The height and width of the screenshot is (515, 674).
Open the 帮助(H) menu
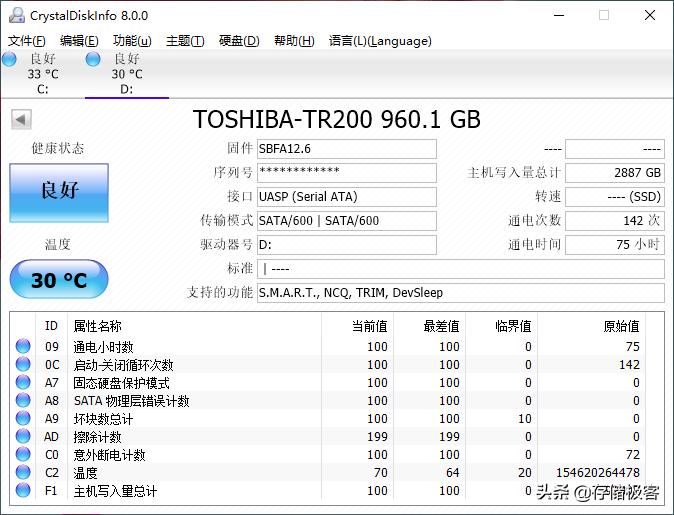point(294,41)
